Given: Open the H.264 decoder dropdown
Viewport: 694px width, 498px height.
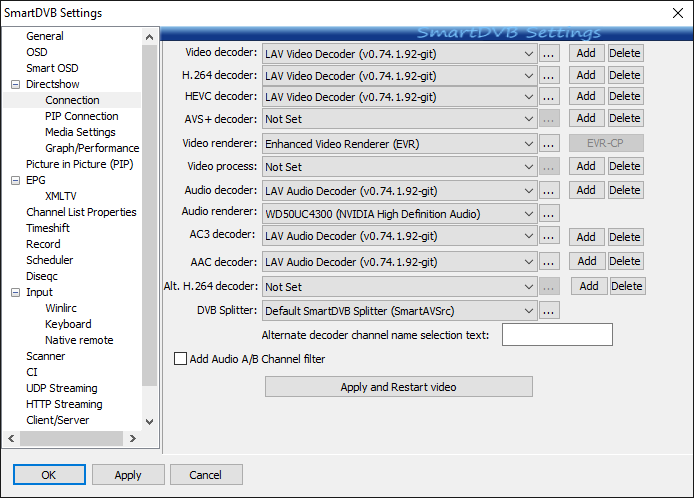Looking at the screenshot, I should [400, 76].
